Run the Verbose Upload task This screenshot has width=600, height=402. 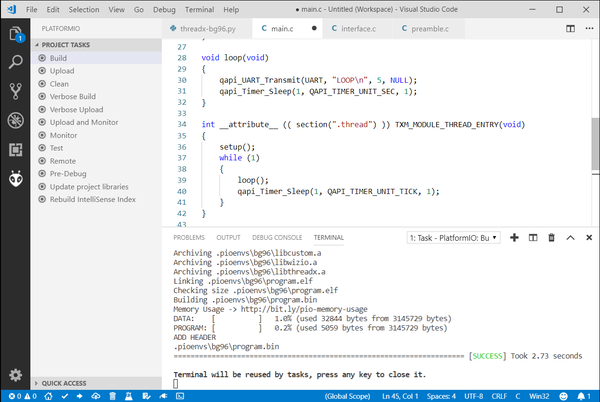[96, 109]
